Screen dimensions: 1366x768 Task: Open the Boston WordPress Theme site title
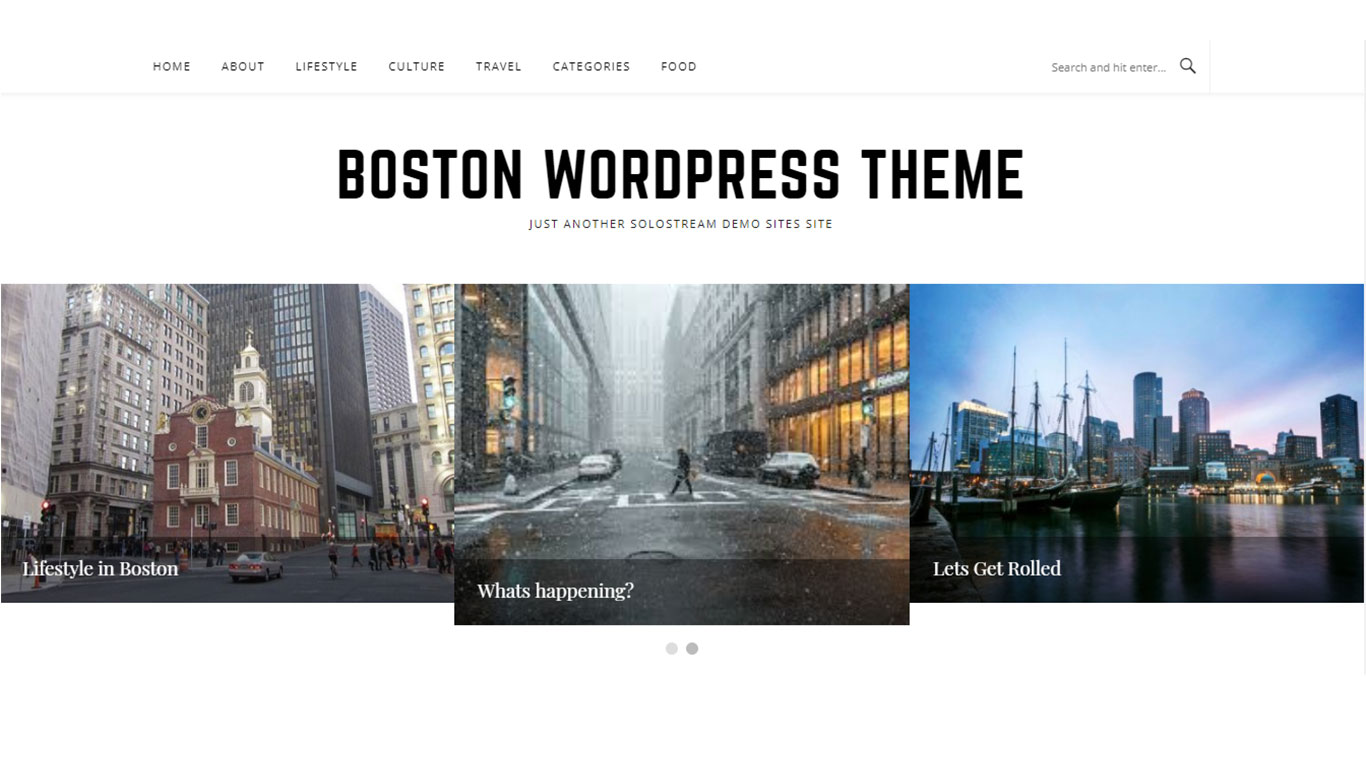click(x=681, y=174)
